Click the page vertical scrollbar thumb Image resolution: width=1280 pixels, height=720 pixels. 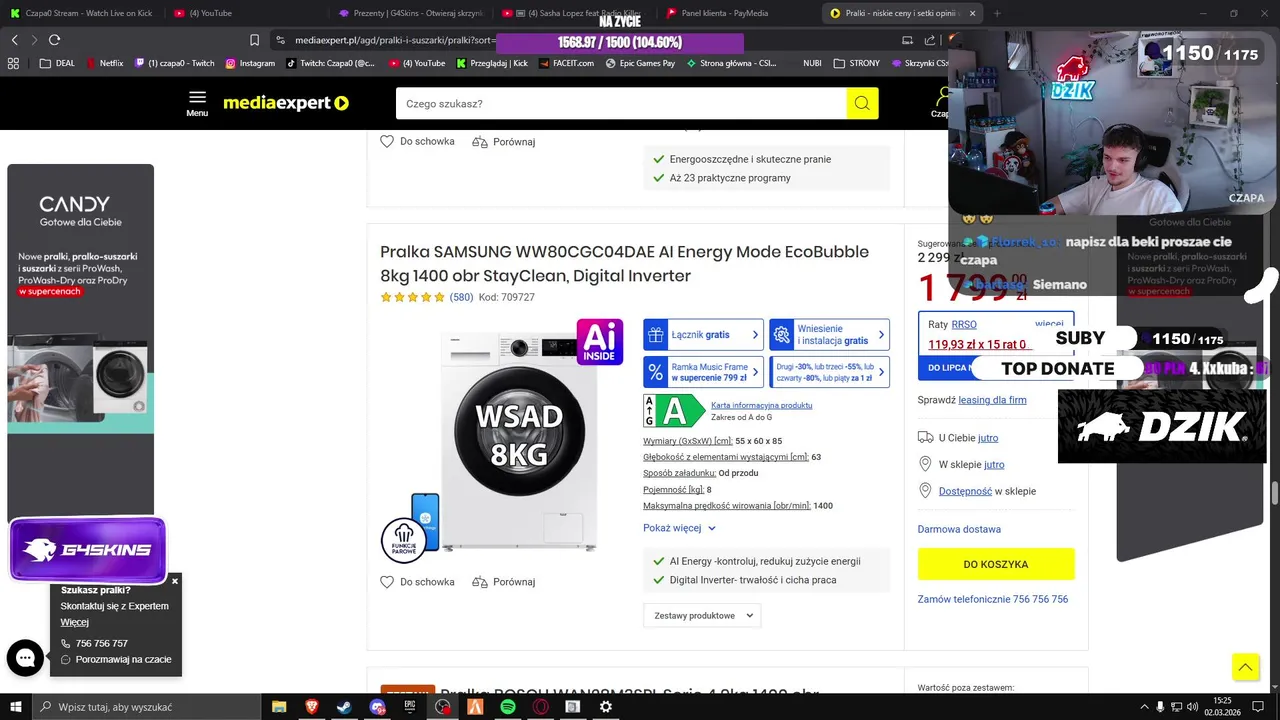click(1274, 494)
